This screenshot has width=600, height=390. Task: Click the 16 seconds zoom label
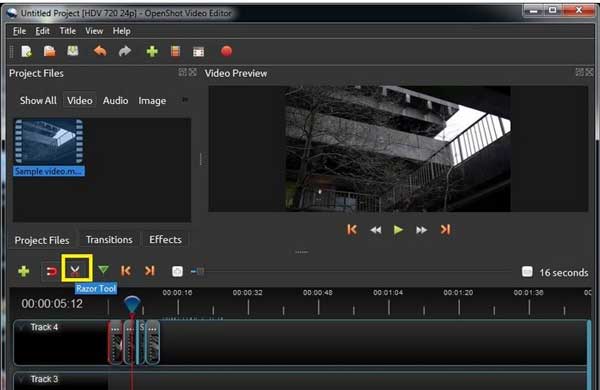(564, 273)
